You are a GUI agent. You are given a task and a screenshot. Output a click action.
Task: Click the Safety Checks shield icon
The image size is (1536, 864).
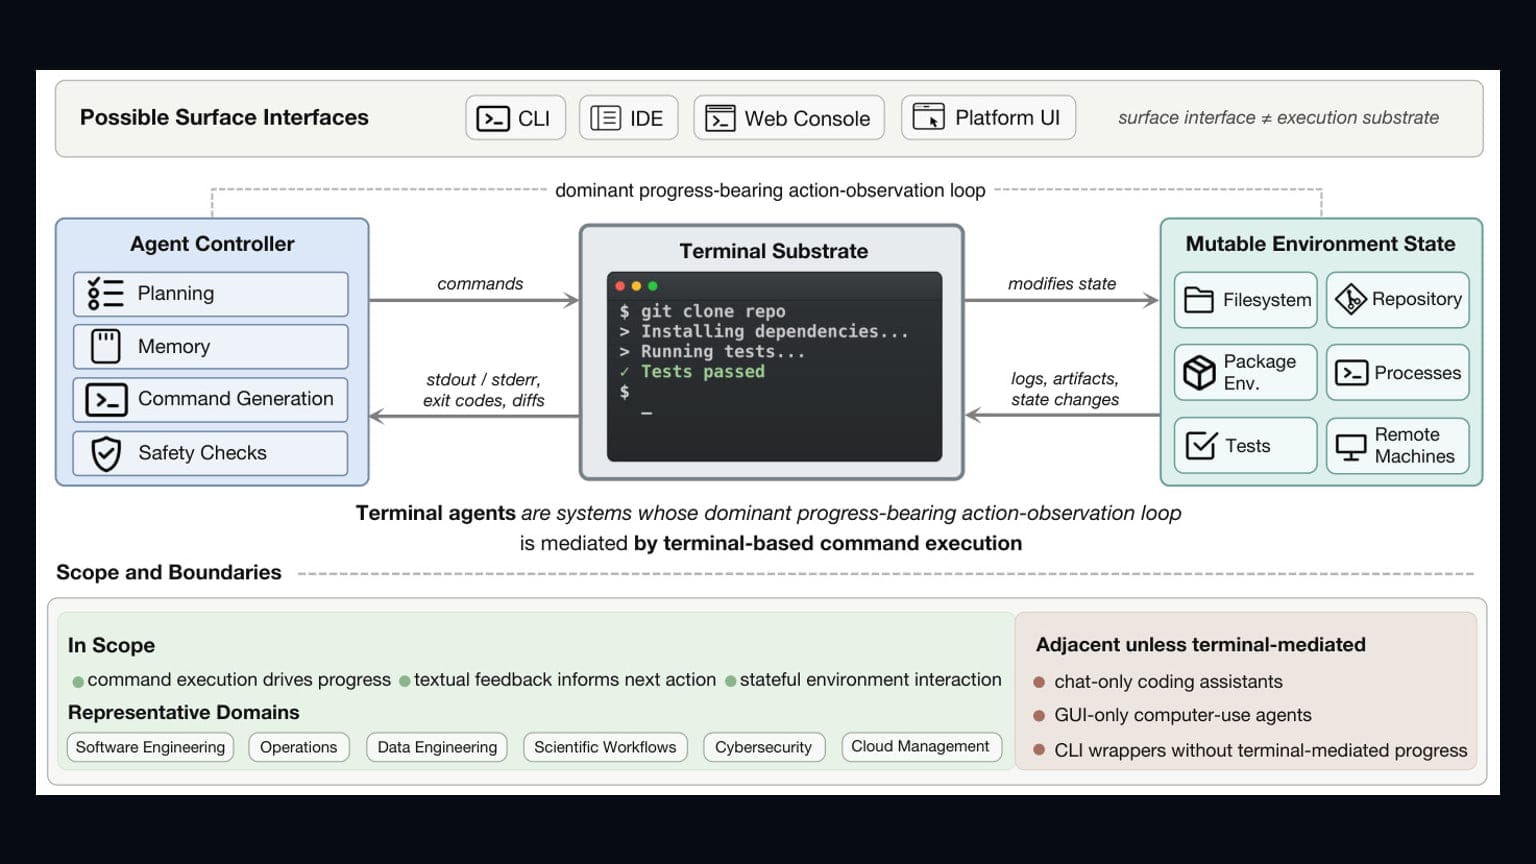(x=106, y=453)
